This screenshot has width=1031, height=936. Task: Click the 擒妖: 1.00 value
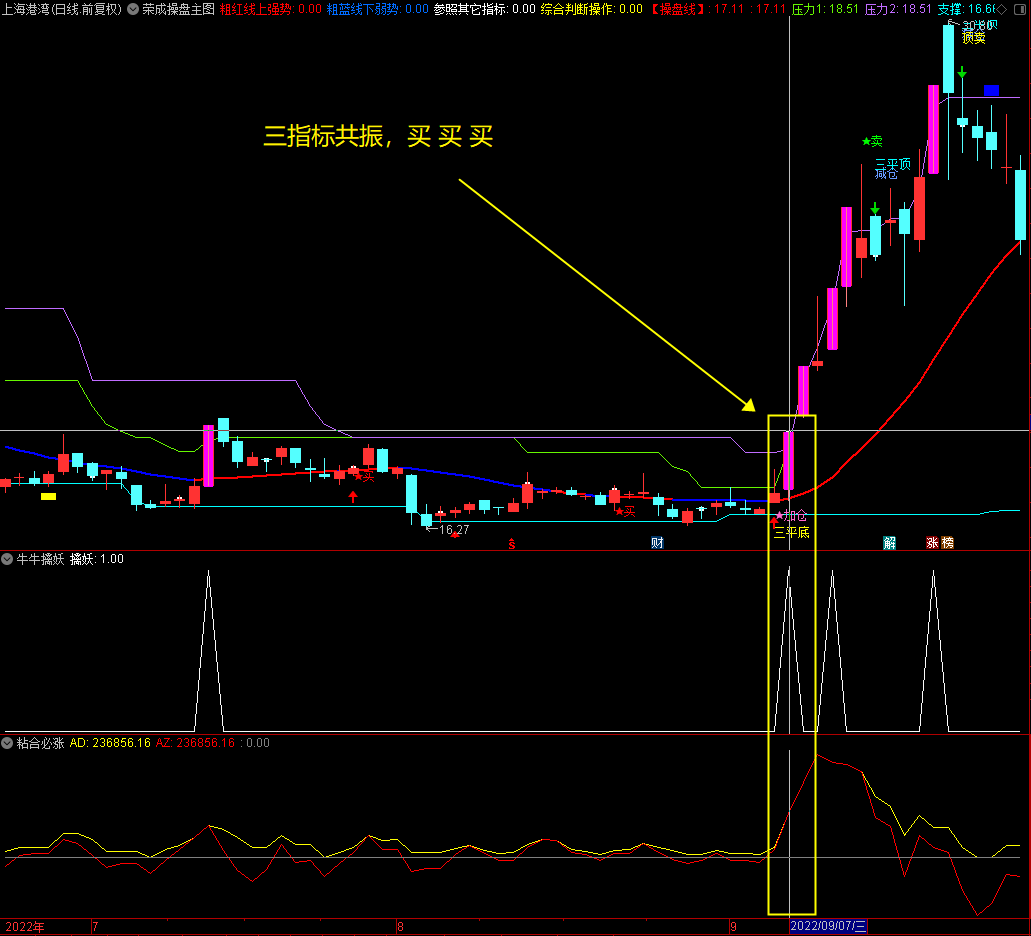97,559
